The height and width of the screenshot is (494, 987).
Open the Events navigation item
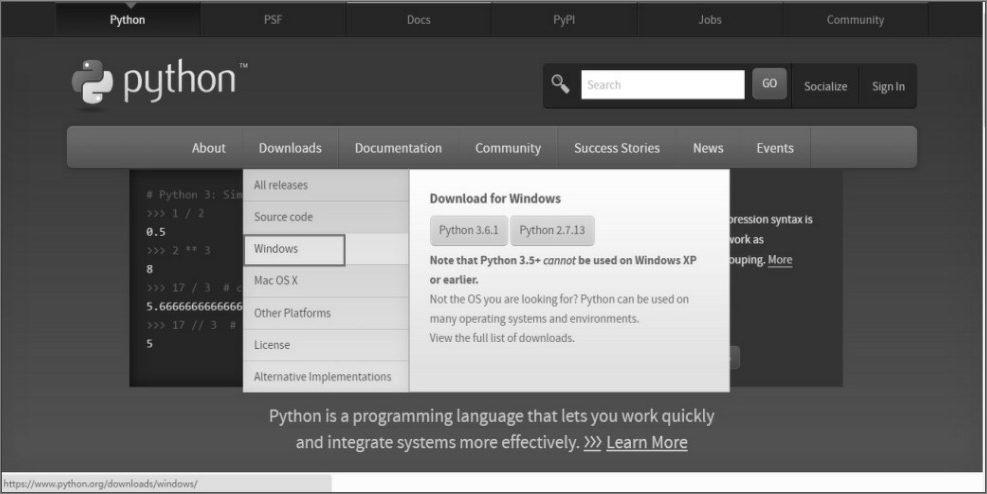pos(775,148)
